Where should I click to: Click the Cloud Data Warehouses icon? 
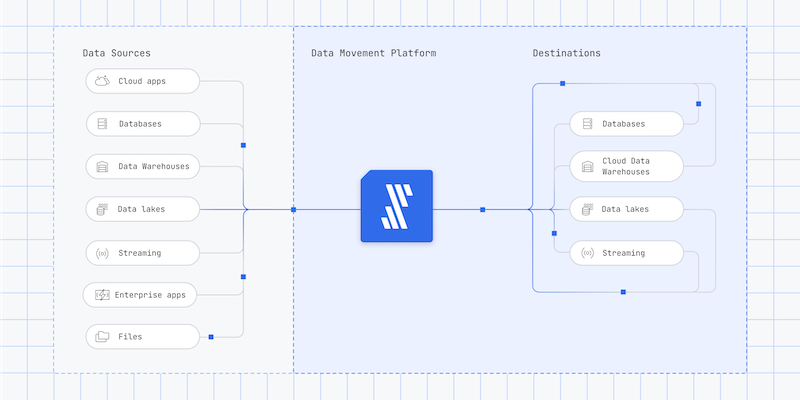[587, 166]
